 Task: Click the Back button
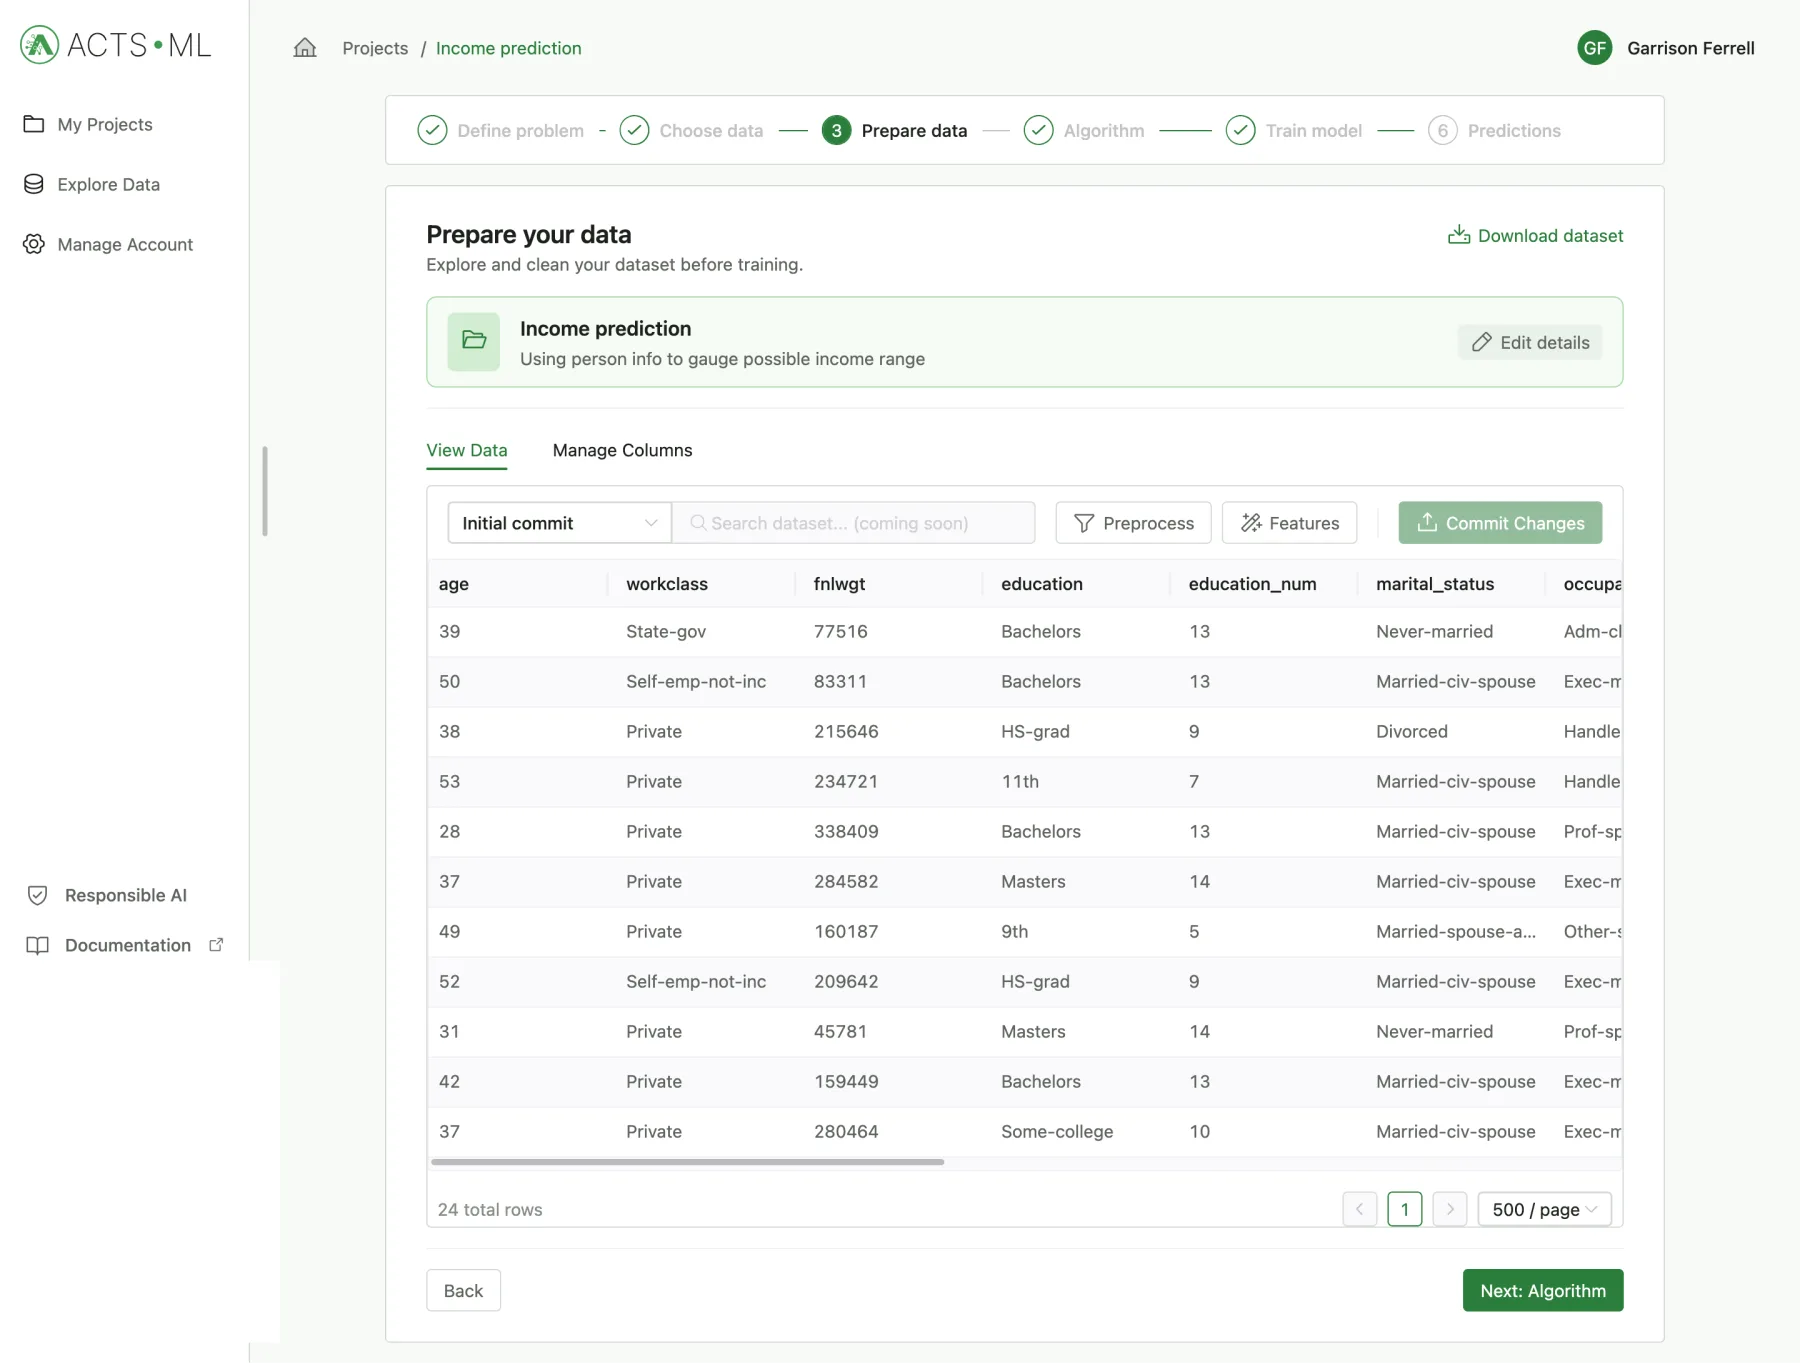click(463, 1291)
